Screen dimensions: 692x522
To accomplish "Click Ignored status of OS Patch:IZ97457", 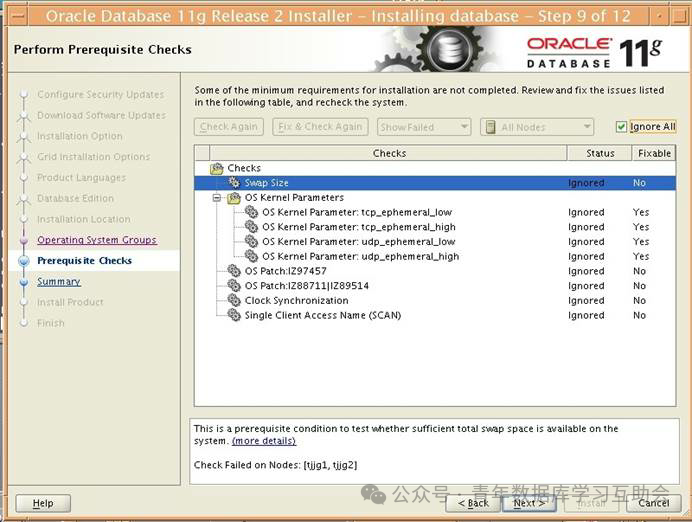I will (586, 271).
